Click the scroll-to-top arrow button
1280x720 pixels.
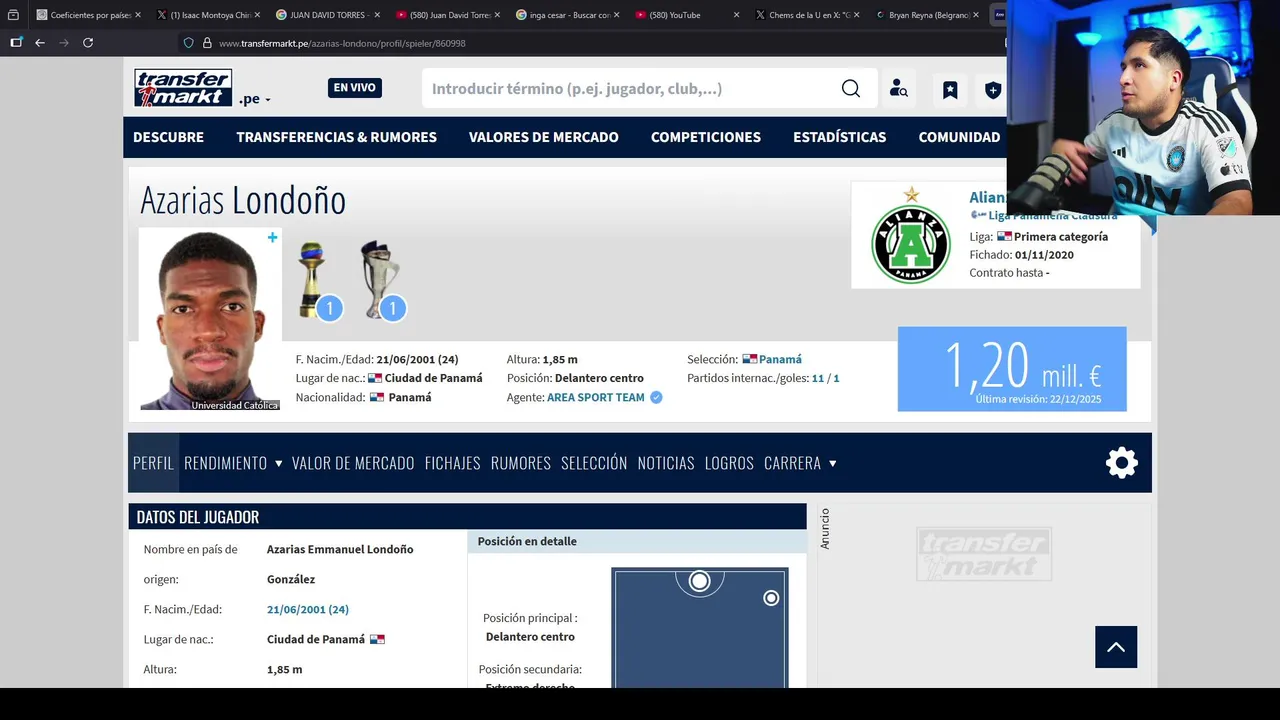point(1116,647)
